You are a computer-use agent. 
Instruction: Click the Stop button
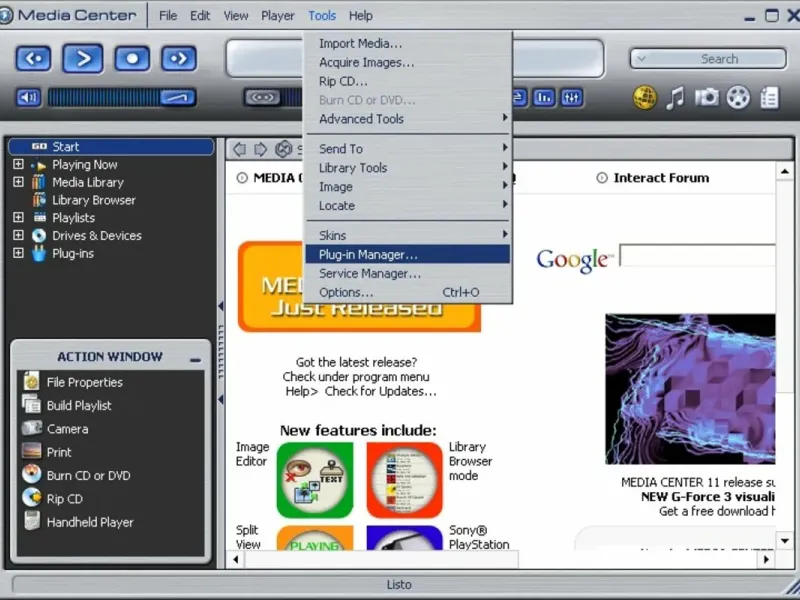click(132, 59)
